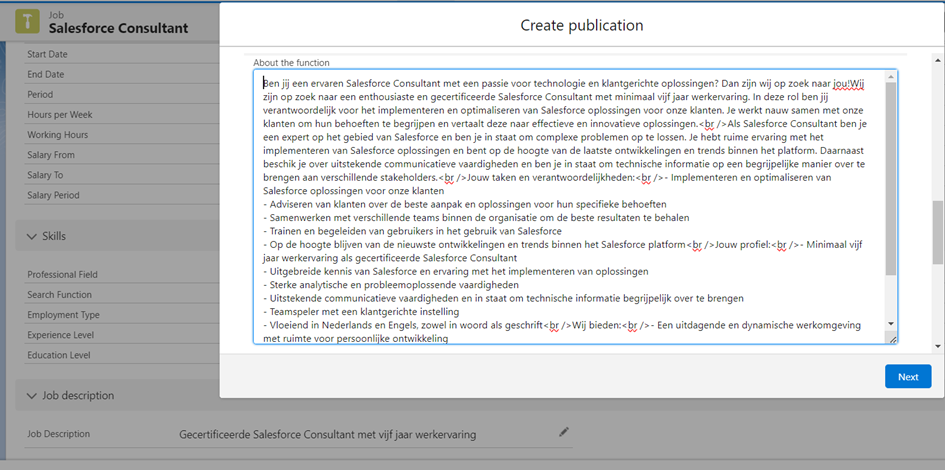The image size is (945, 470).
Task: Click the textarea resize handle corner
Action: [891, 339]
